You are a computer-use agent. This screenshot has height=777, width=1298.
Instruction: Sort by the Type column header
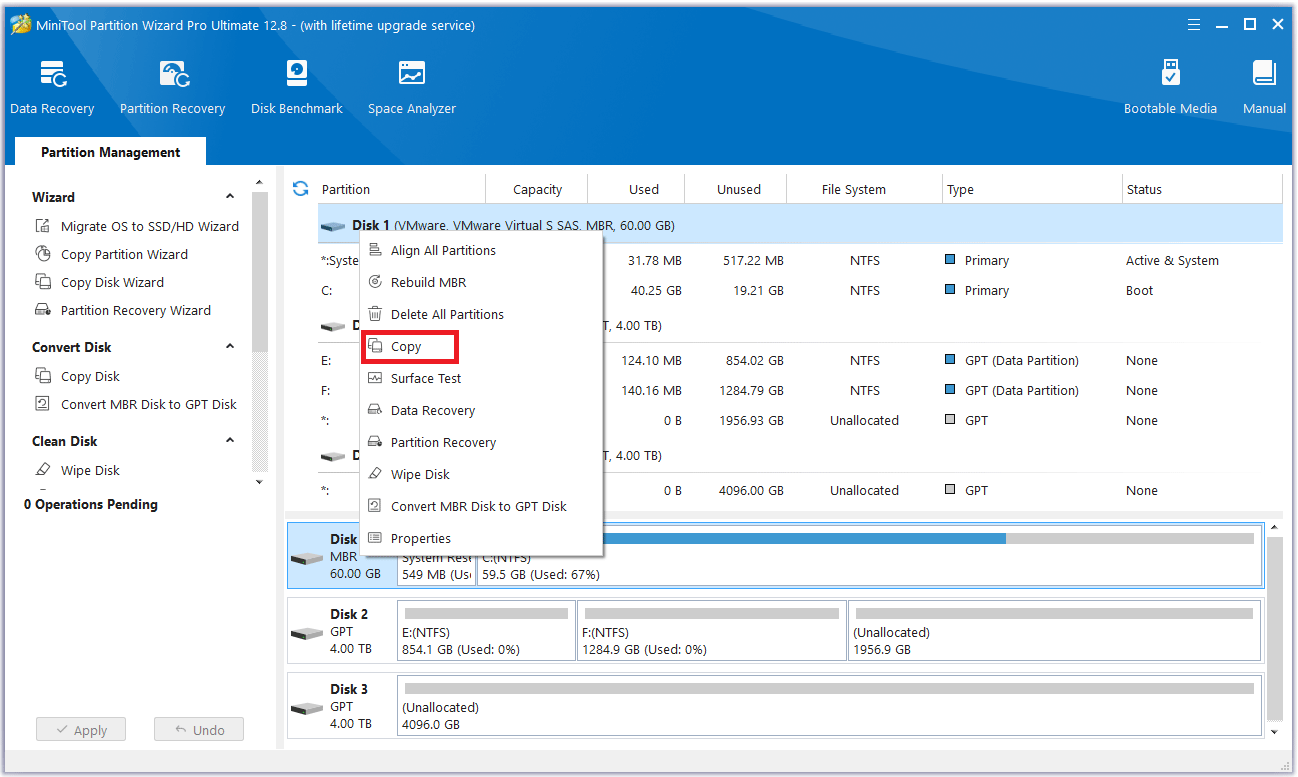click(1033, 189)
